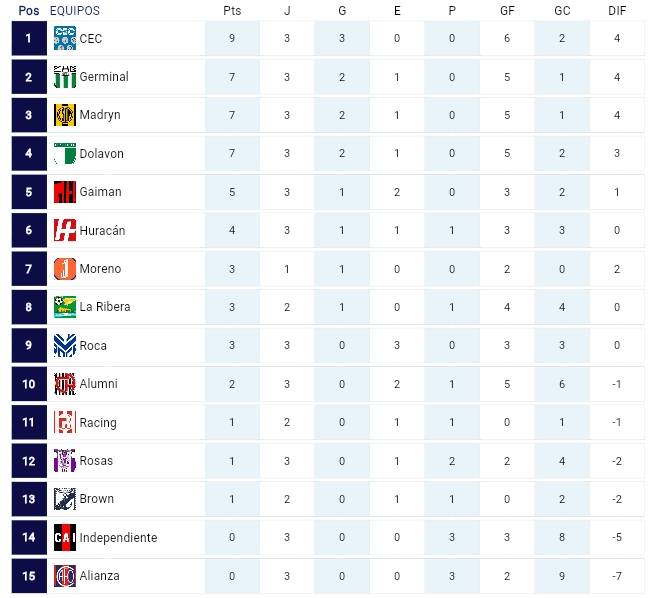
Task: Sort table by Pts column header
Action: click(x=232, y=10)
